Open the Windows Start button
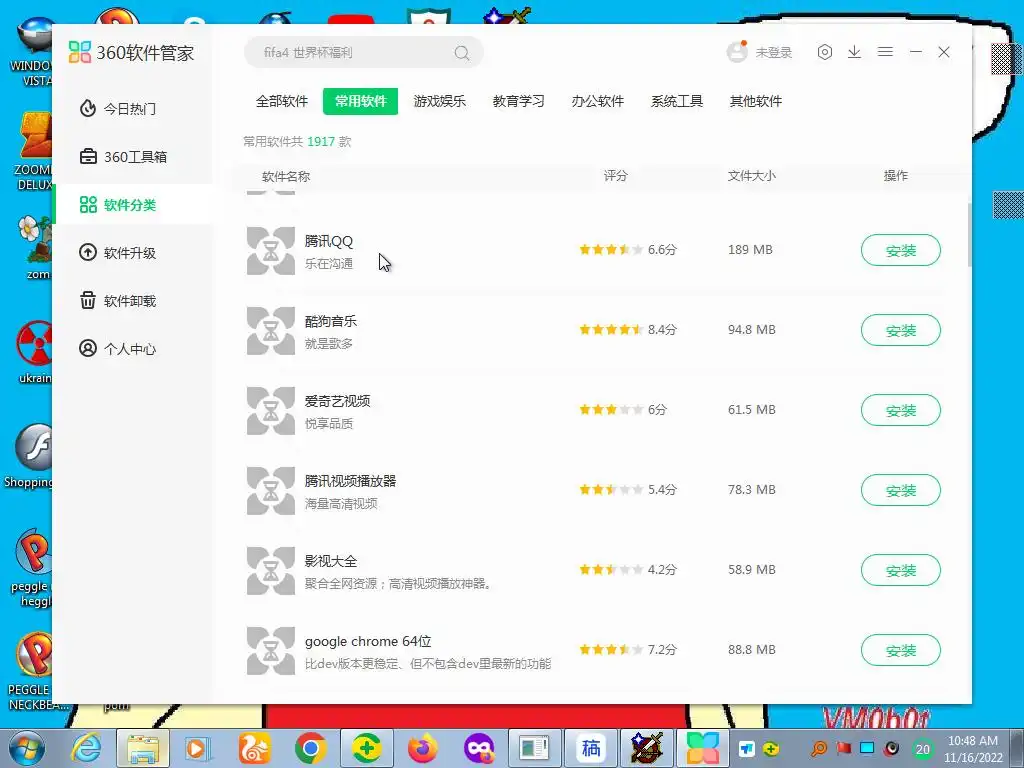This screenshot has width=1024, height=768. pos(25,749)
